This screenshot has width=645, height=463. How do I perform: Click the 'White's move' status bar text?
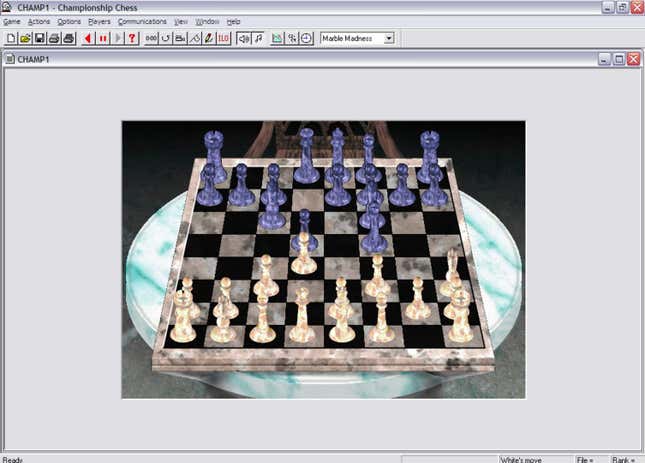click(x=522, y=460)
